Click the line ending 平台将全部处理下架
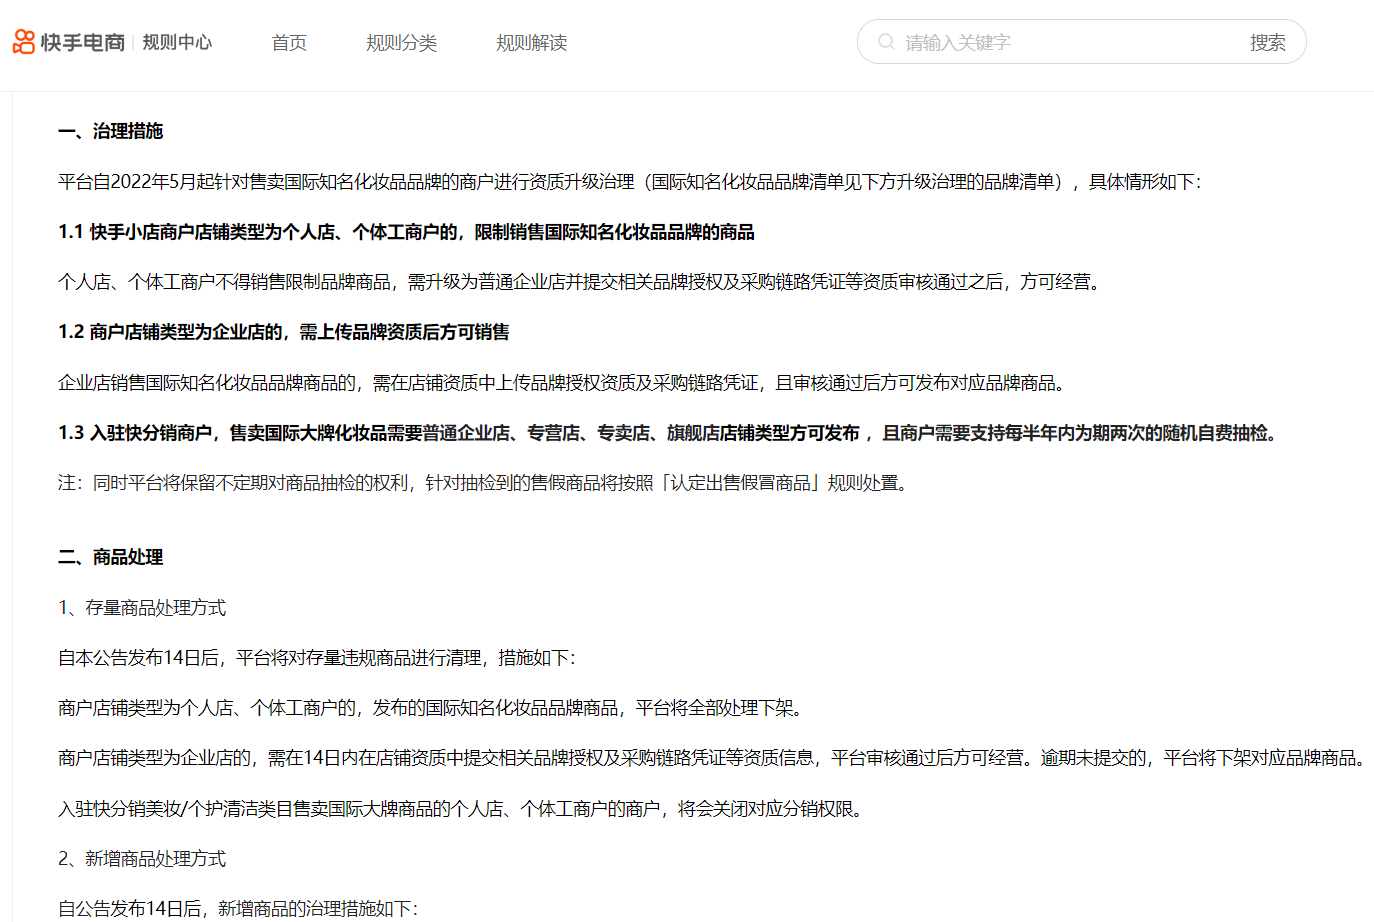Screen dimensions: 1374x922 433,708
